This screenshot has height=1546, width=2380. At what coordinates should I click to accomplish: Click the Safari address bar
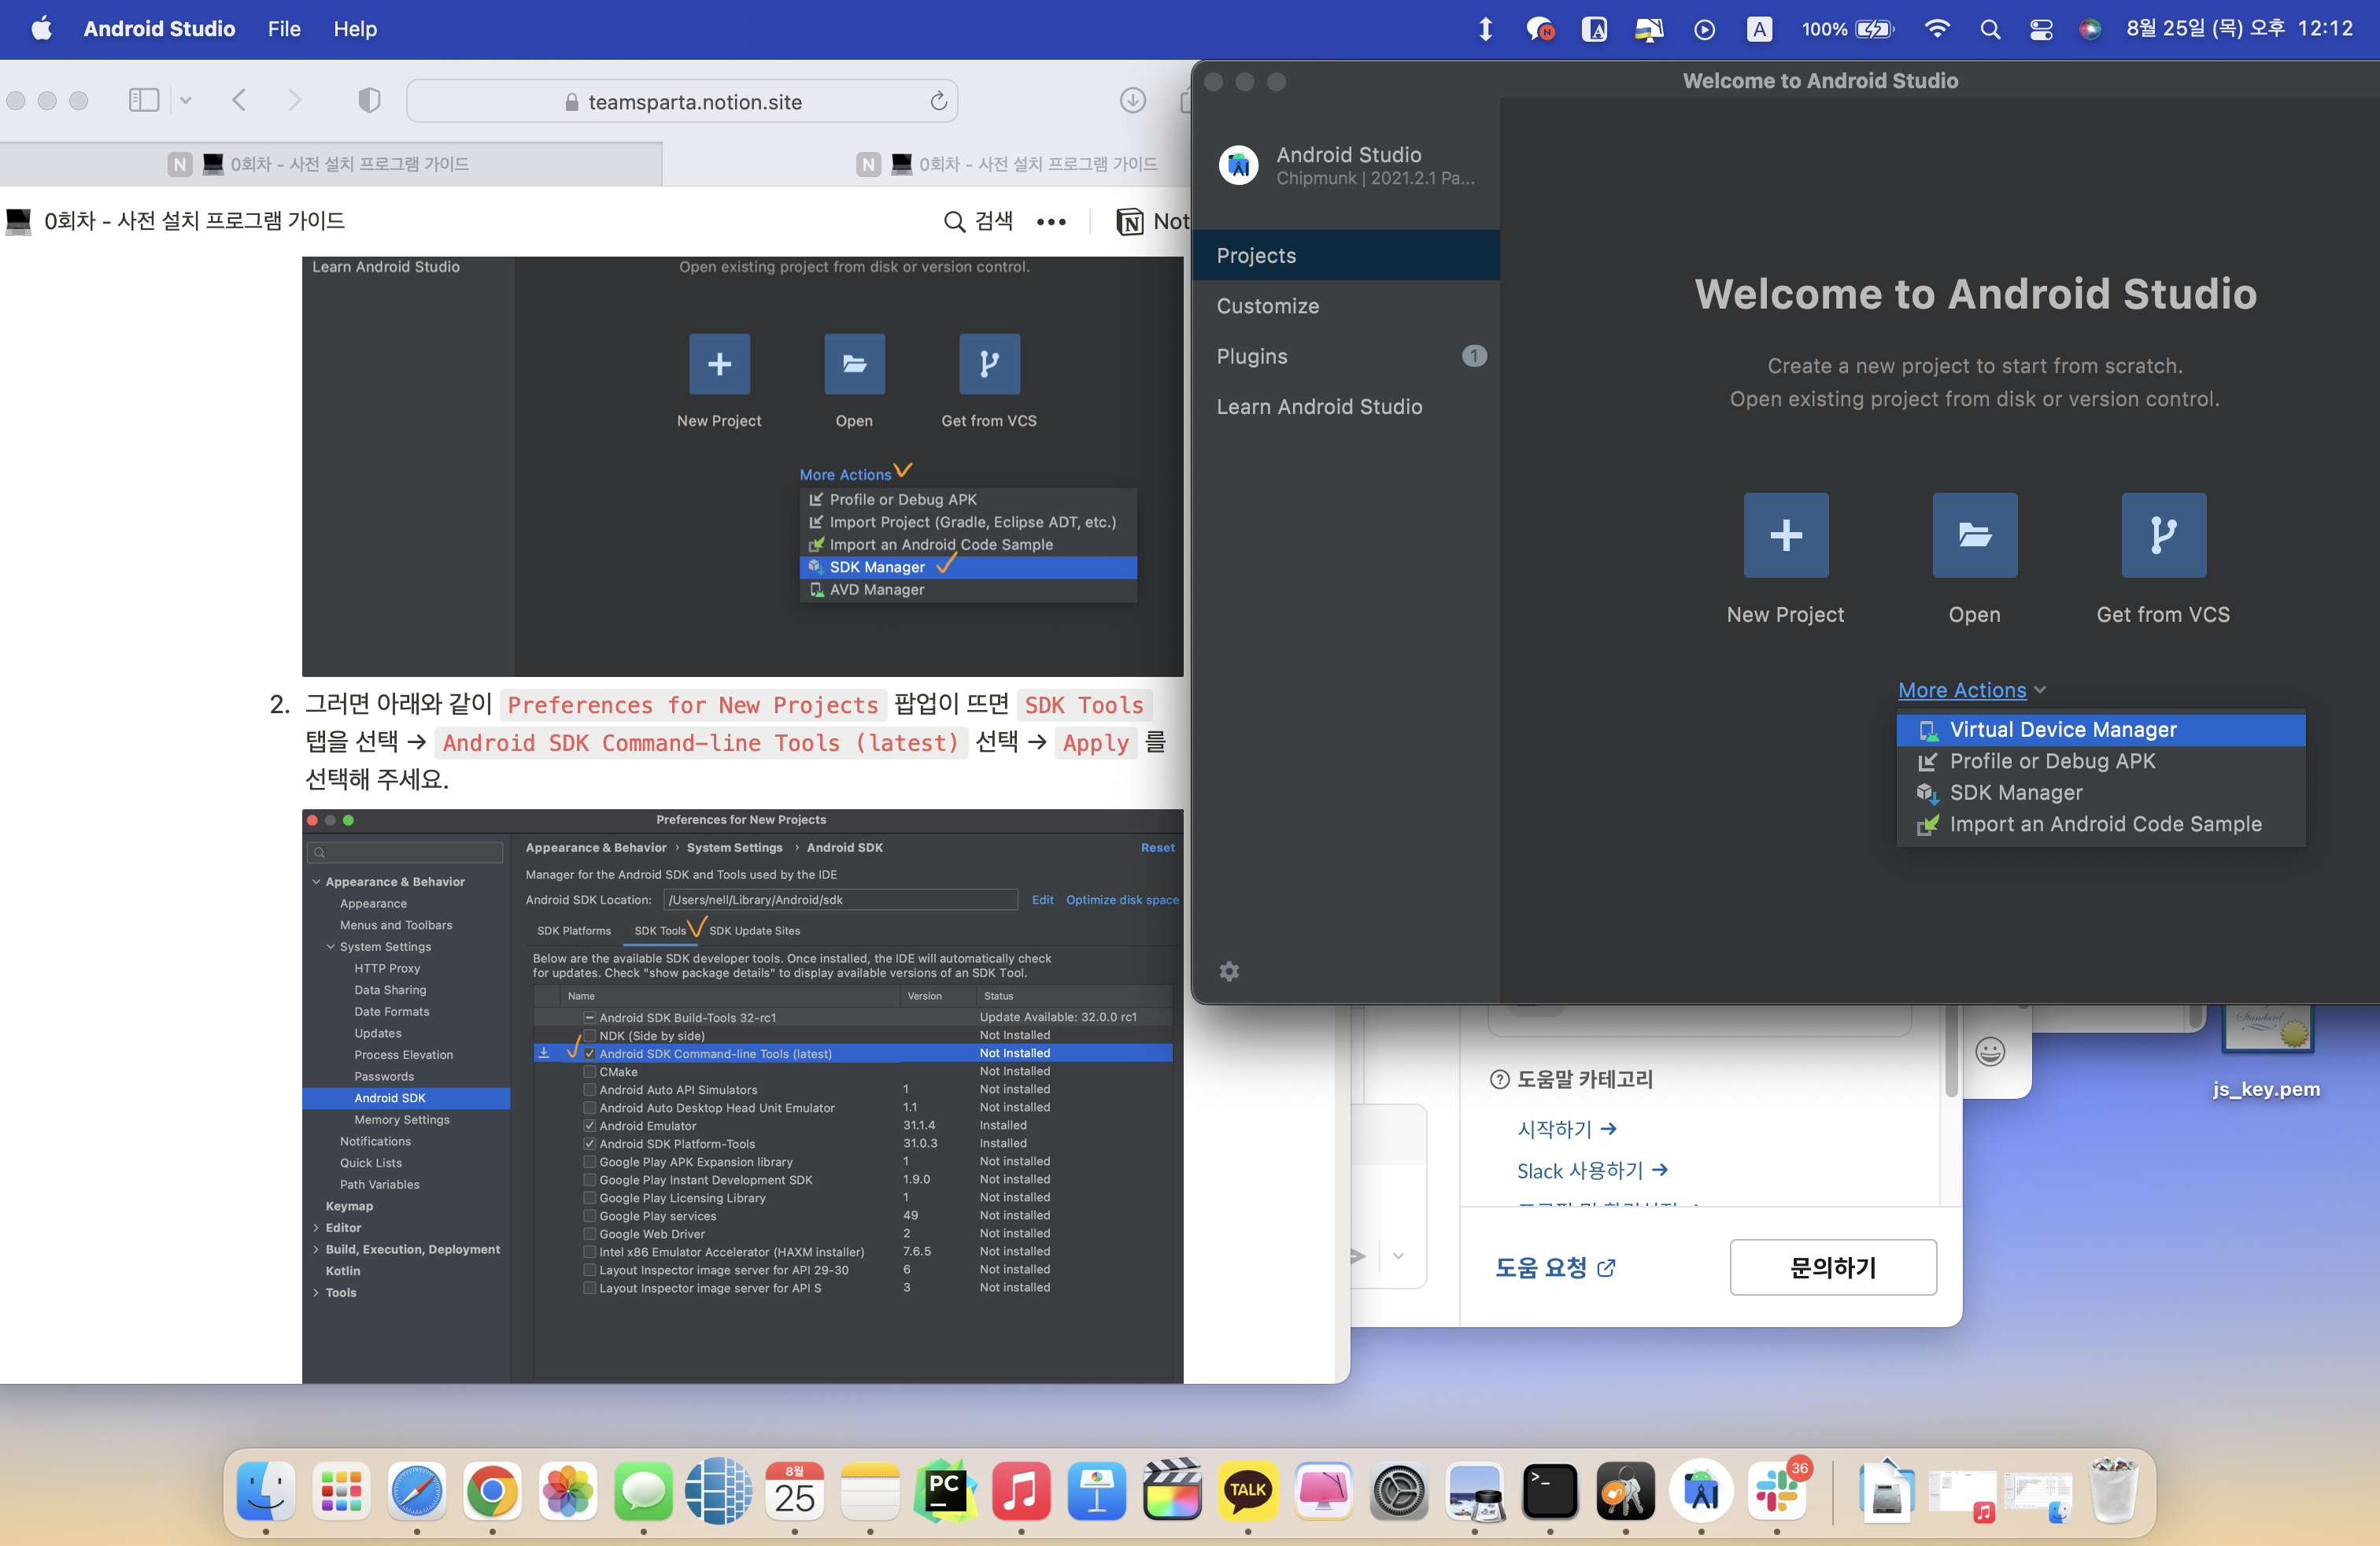pyautogui.click(x=682, y=101)
